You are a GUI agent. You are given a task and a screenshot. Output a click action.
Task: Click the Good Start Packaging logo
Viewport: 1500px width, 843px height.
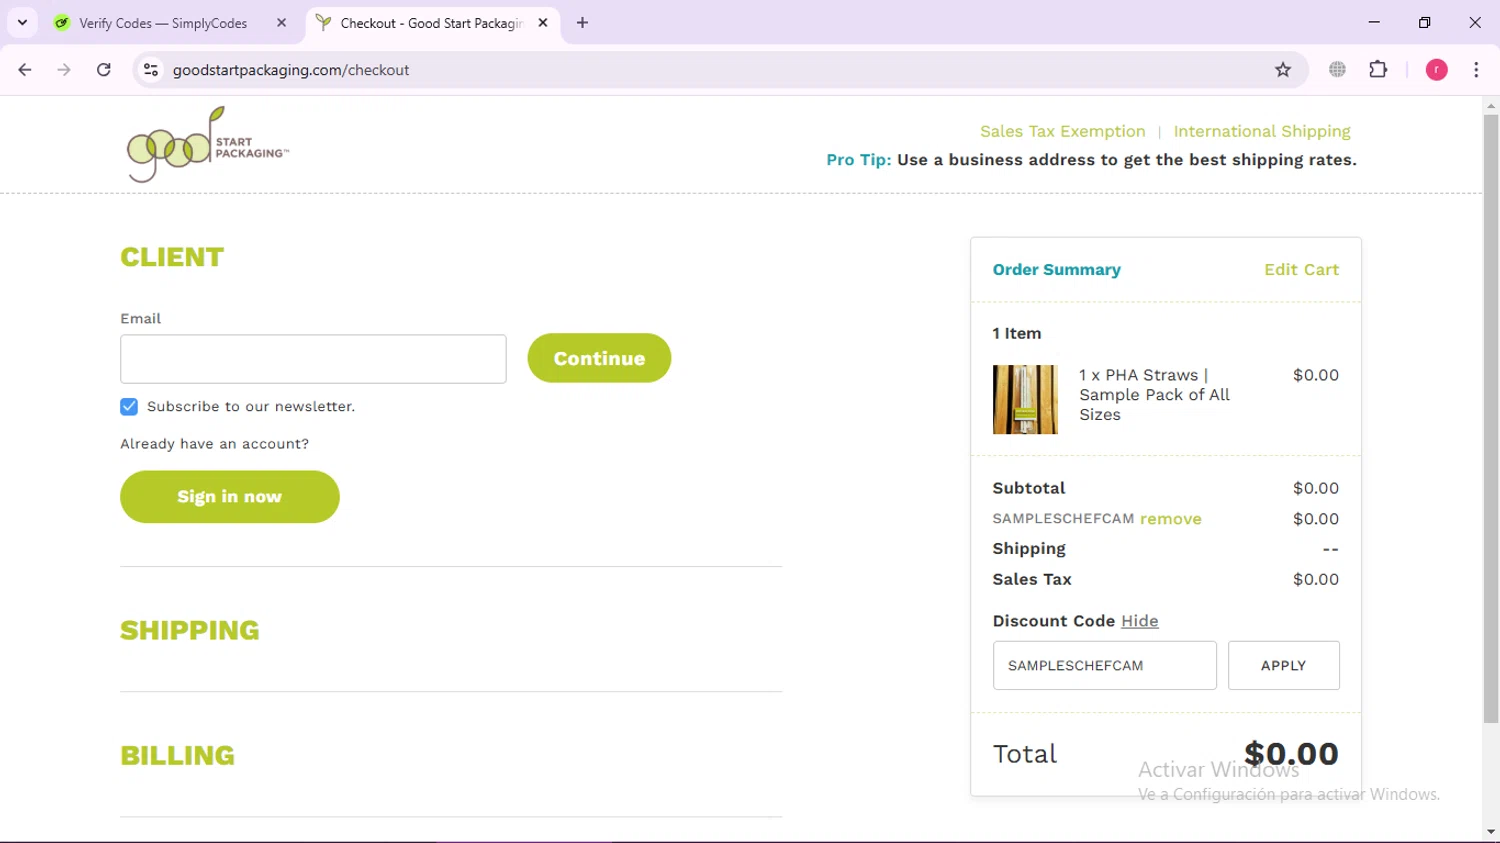pos(207,145)
